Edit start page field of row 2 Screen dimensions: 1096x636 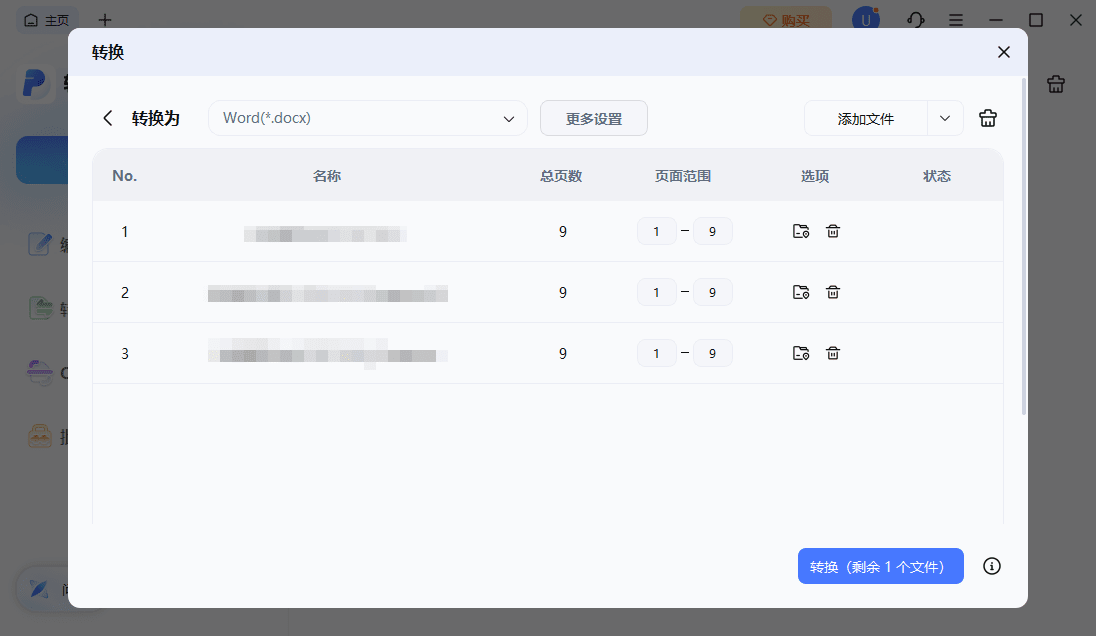point(656,292)
